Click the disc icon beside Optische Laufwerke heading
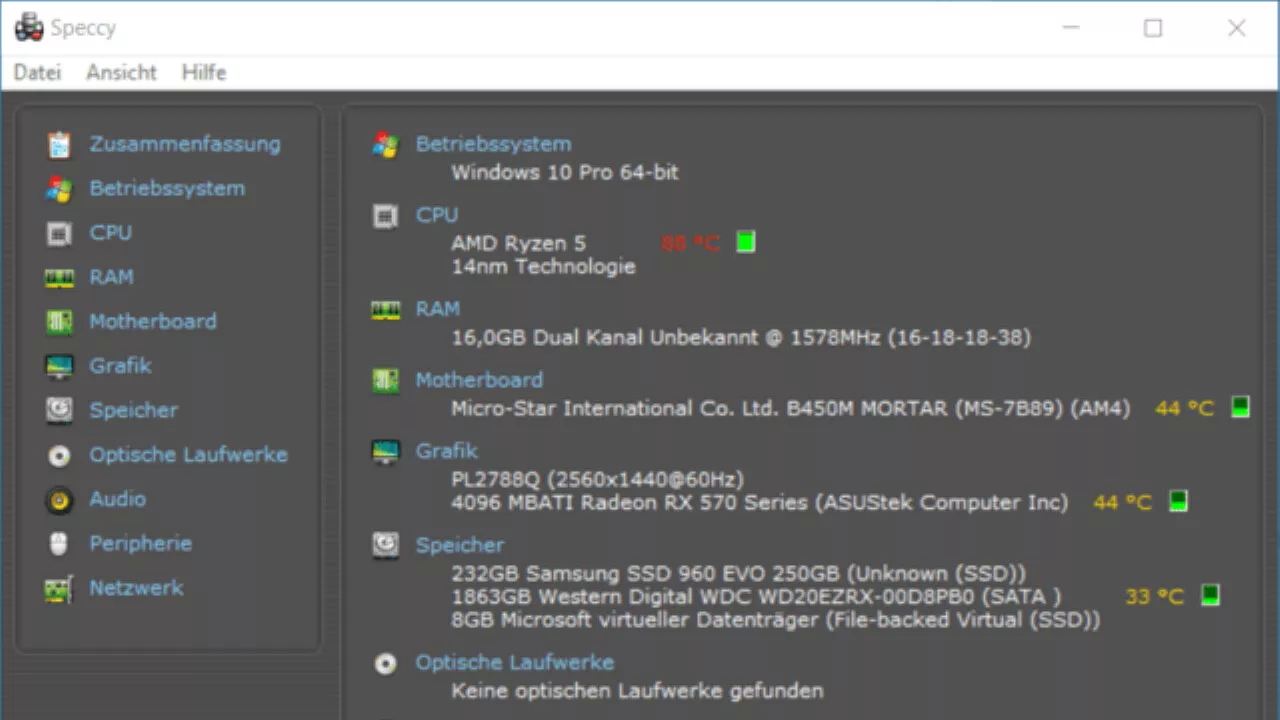Image resolution: width=1280 pixels, height=720 pixels. (x=385, y=663)
